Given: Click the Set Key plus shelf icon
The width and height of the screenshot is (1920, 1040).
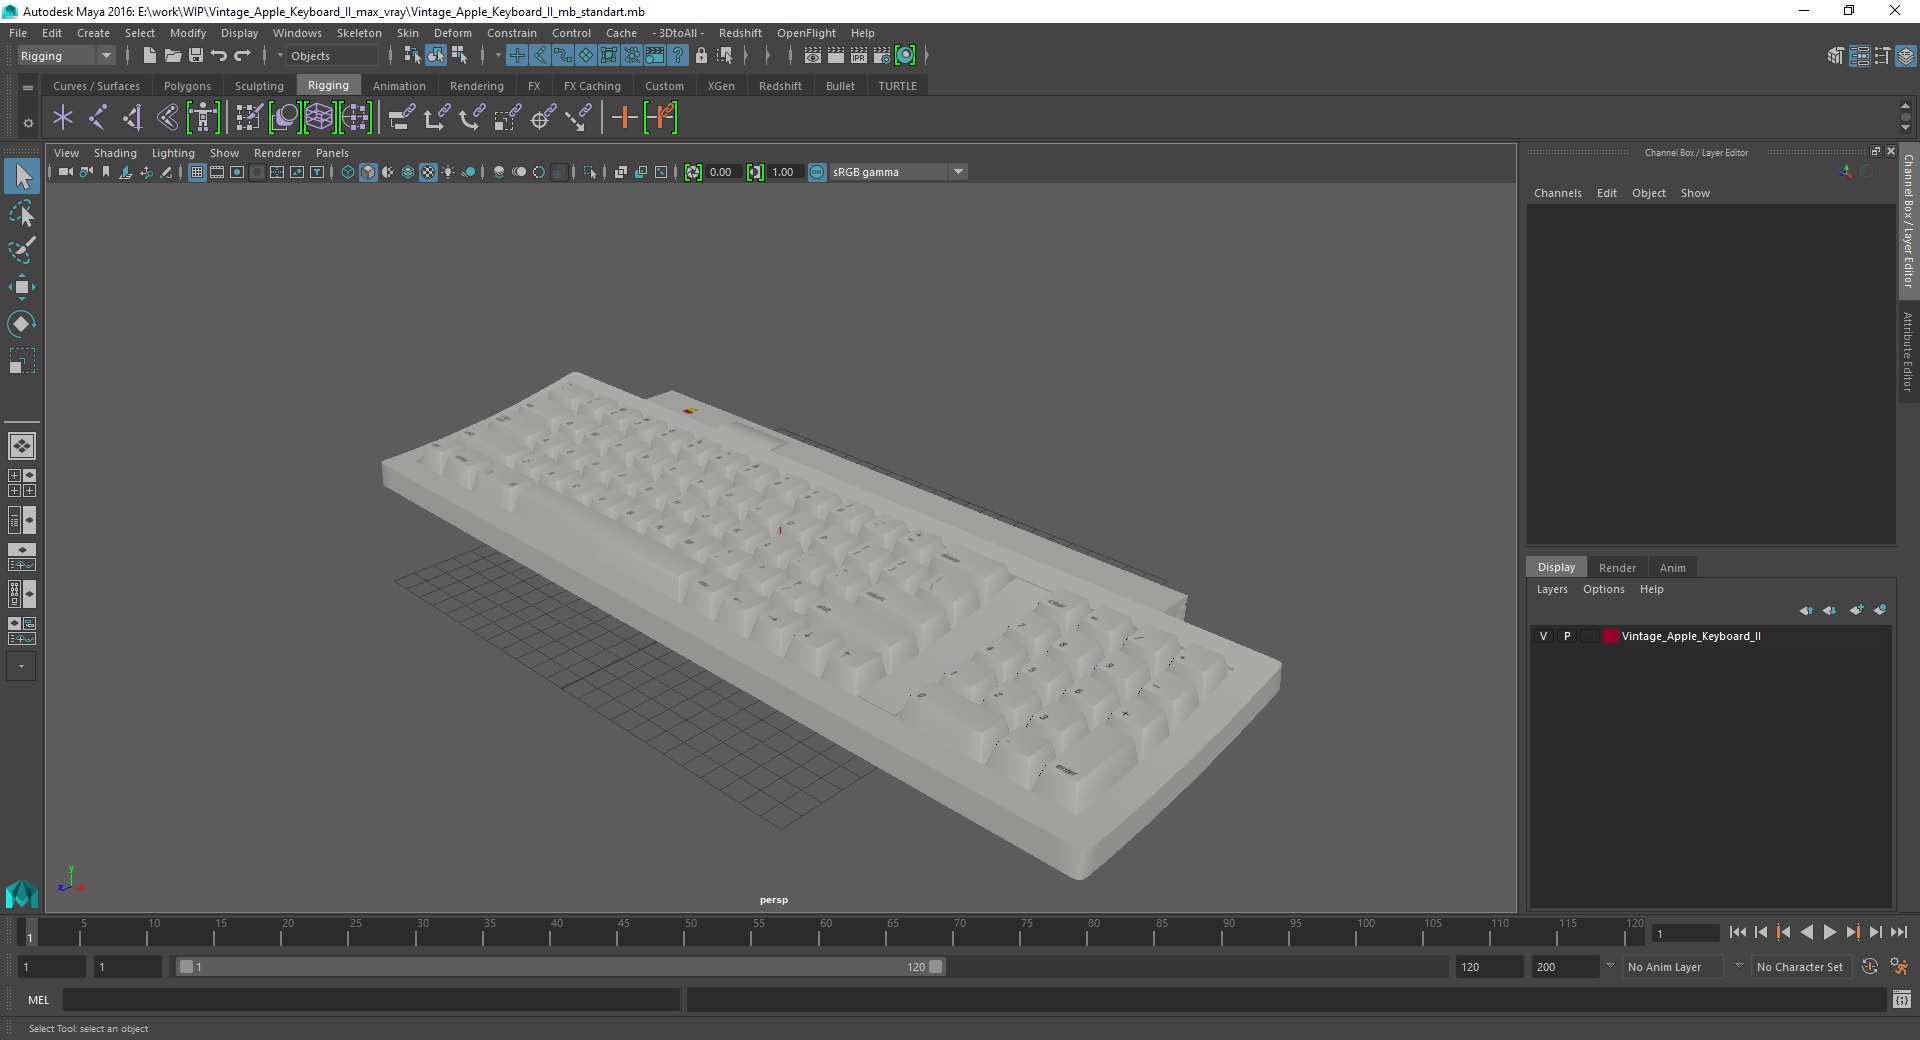Looking at the screenshot, I should 625,118.
